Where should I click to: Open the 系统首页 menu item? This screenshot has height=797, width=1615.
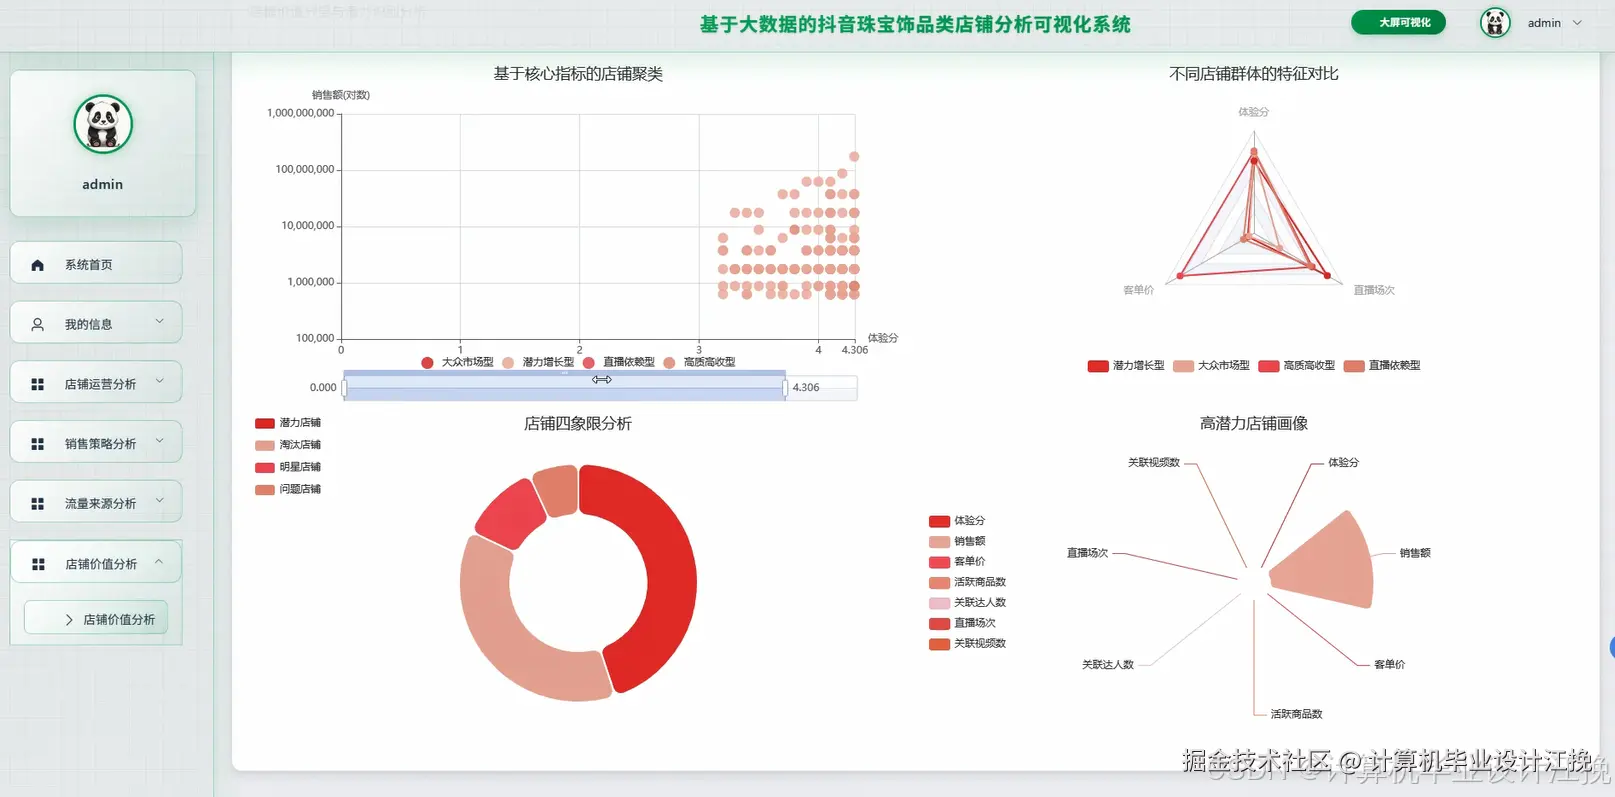(x=96, y=264)
